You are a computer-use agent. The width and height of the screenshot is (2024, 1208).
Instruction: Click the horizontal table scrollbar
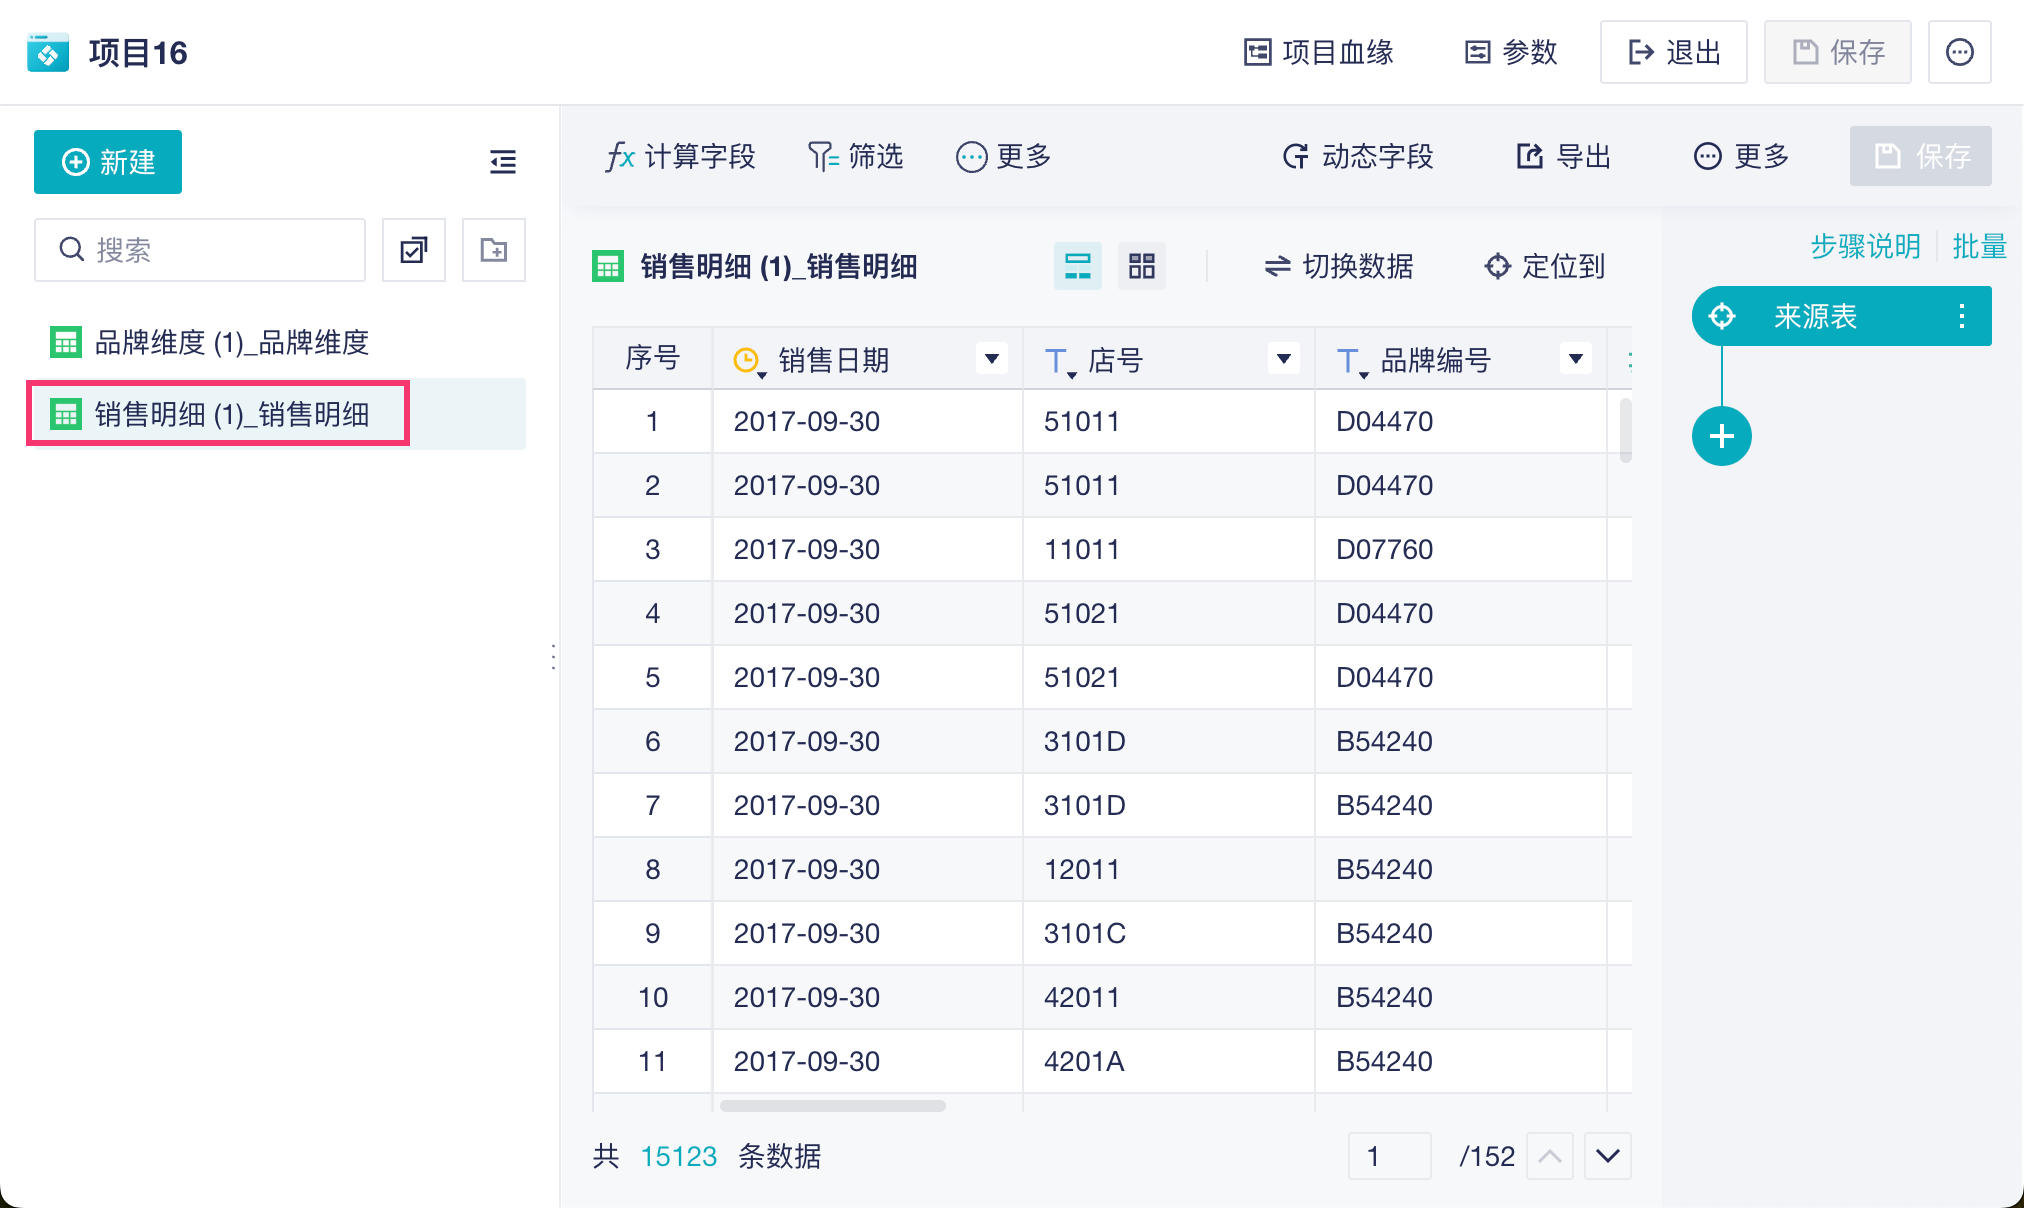point(832,1106)
